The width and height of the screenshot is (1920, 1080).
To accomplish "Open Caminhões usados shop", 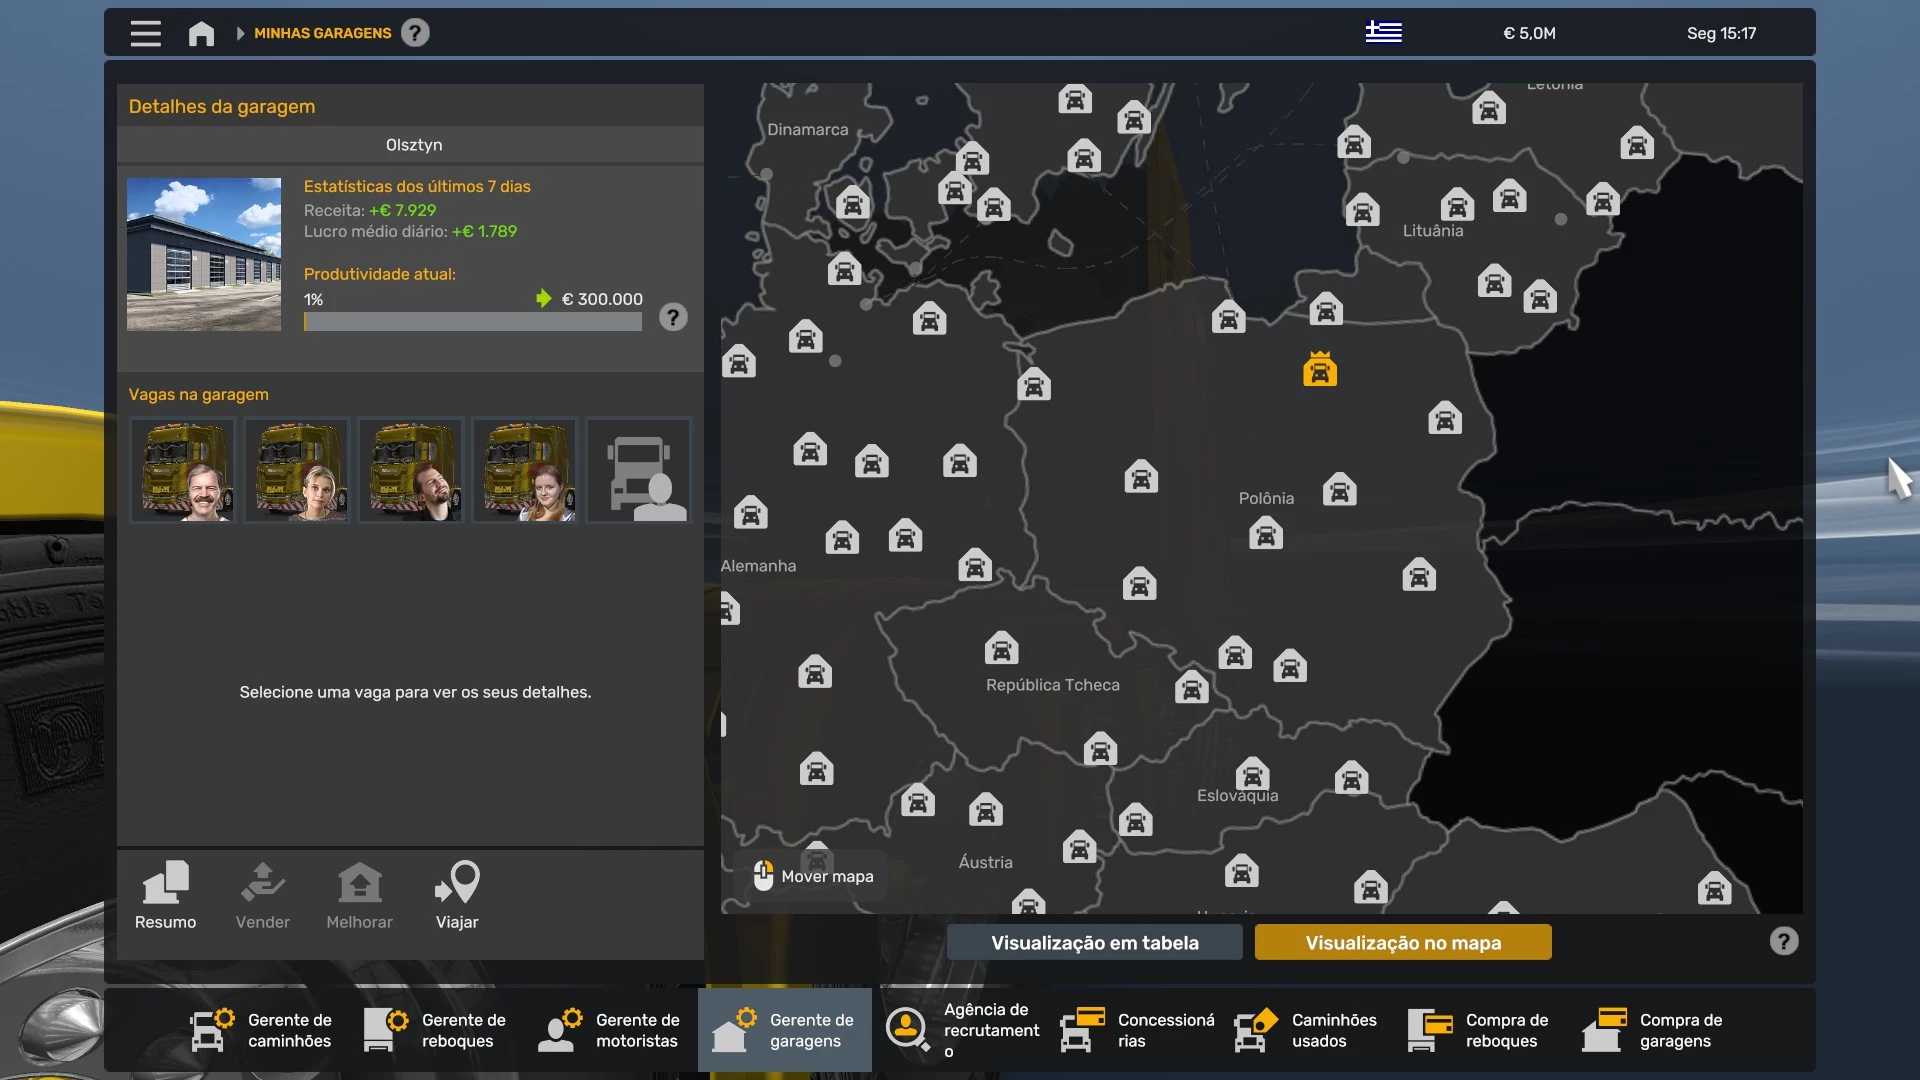I will (1307, 1030).
